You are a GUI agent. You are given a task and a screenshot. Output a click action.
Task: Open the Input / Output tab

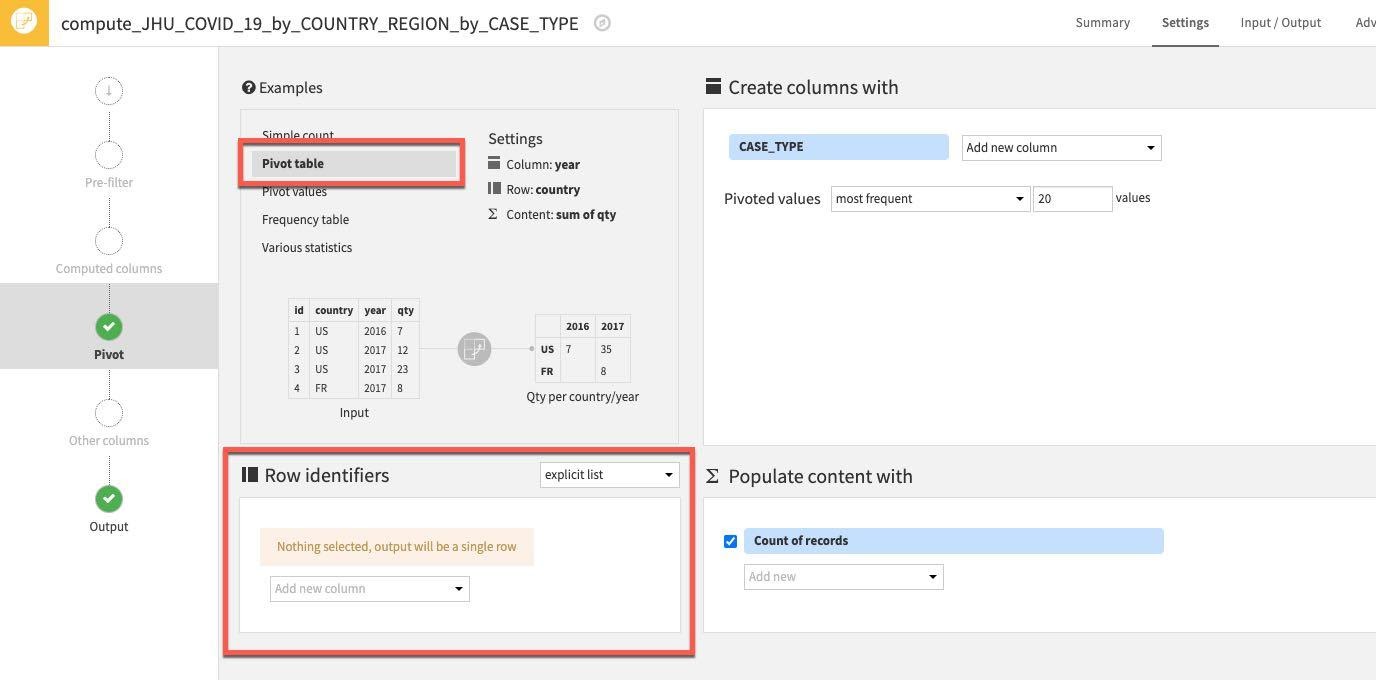[x=1280, y=23]
